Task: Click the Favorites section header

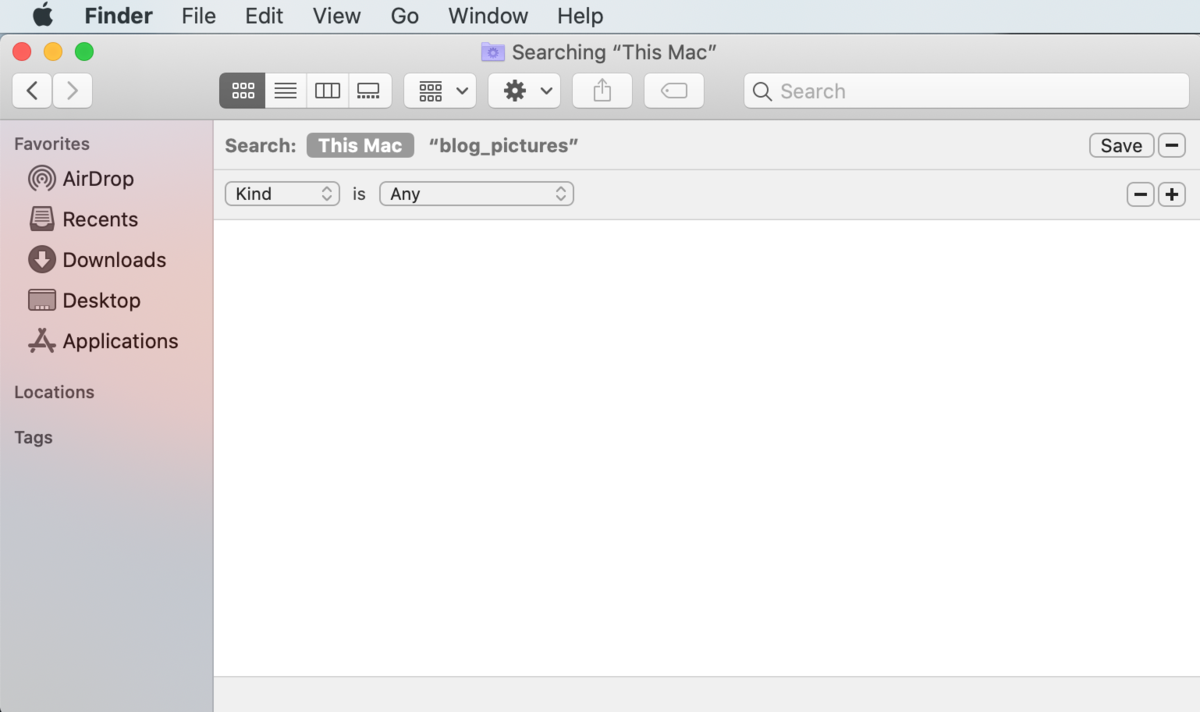Action: pos(52,144)
